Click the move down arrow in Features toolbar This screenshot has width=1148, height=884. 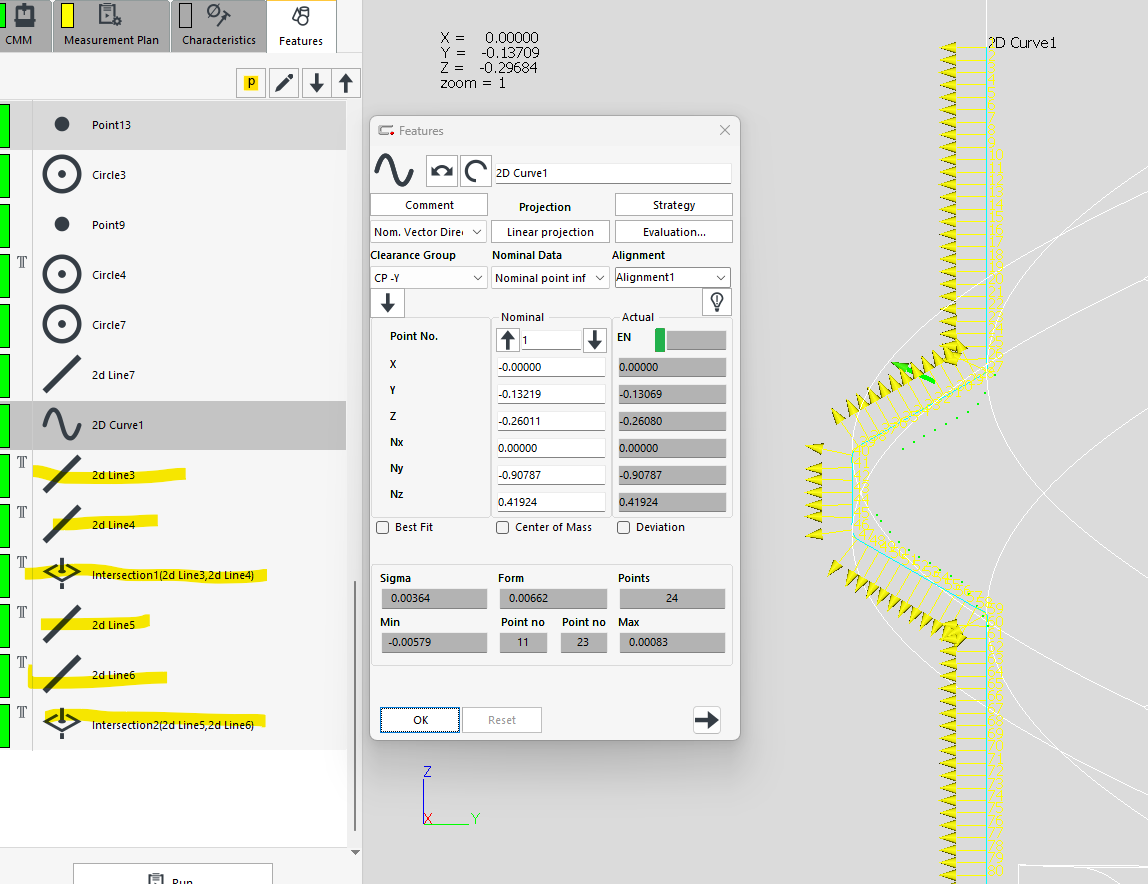(x=316, y=83)
